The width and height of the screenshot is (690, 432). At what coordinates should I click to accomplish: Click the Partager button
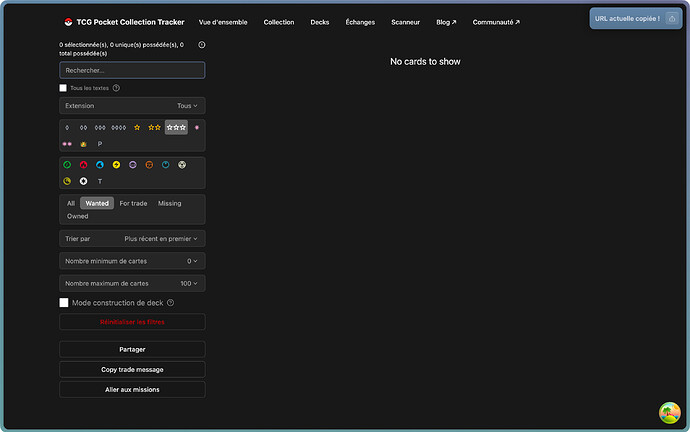tap(132, 349)
